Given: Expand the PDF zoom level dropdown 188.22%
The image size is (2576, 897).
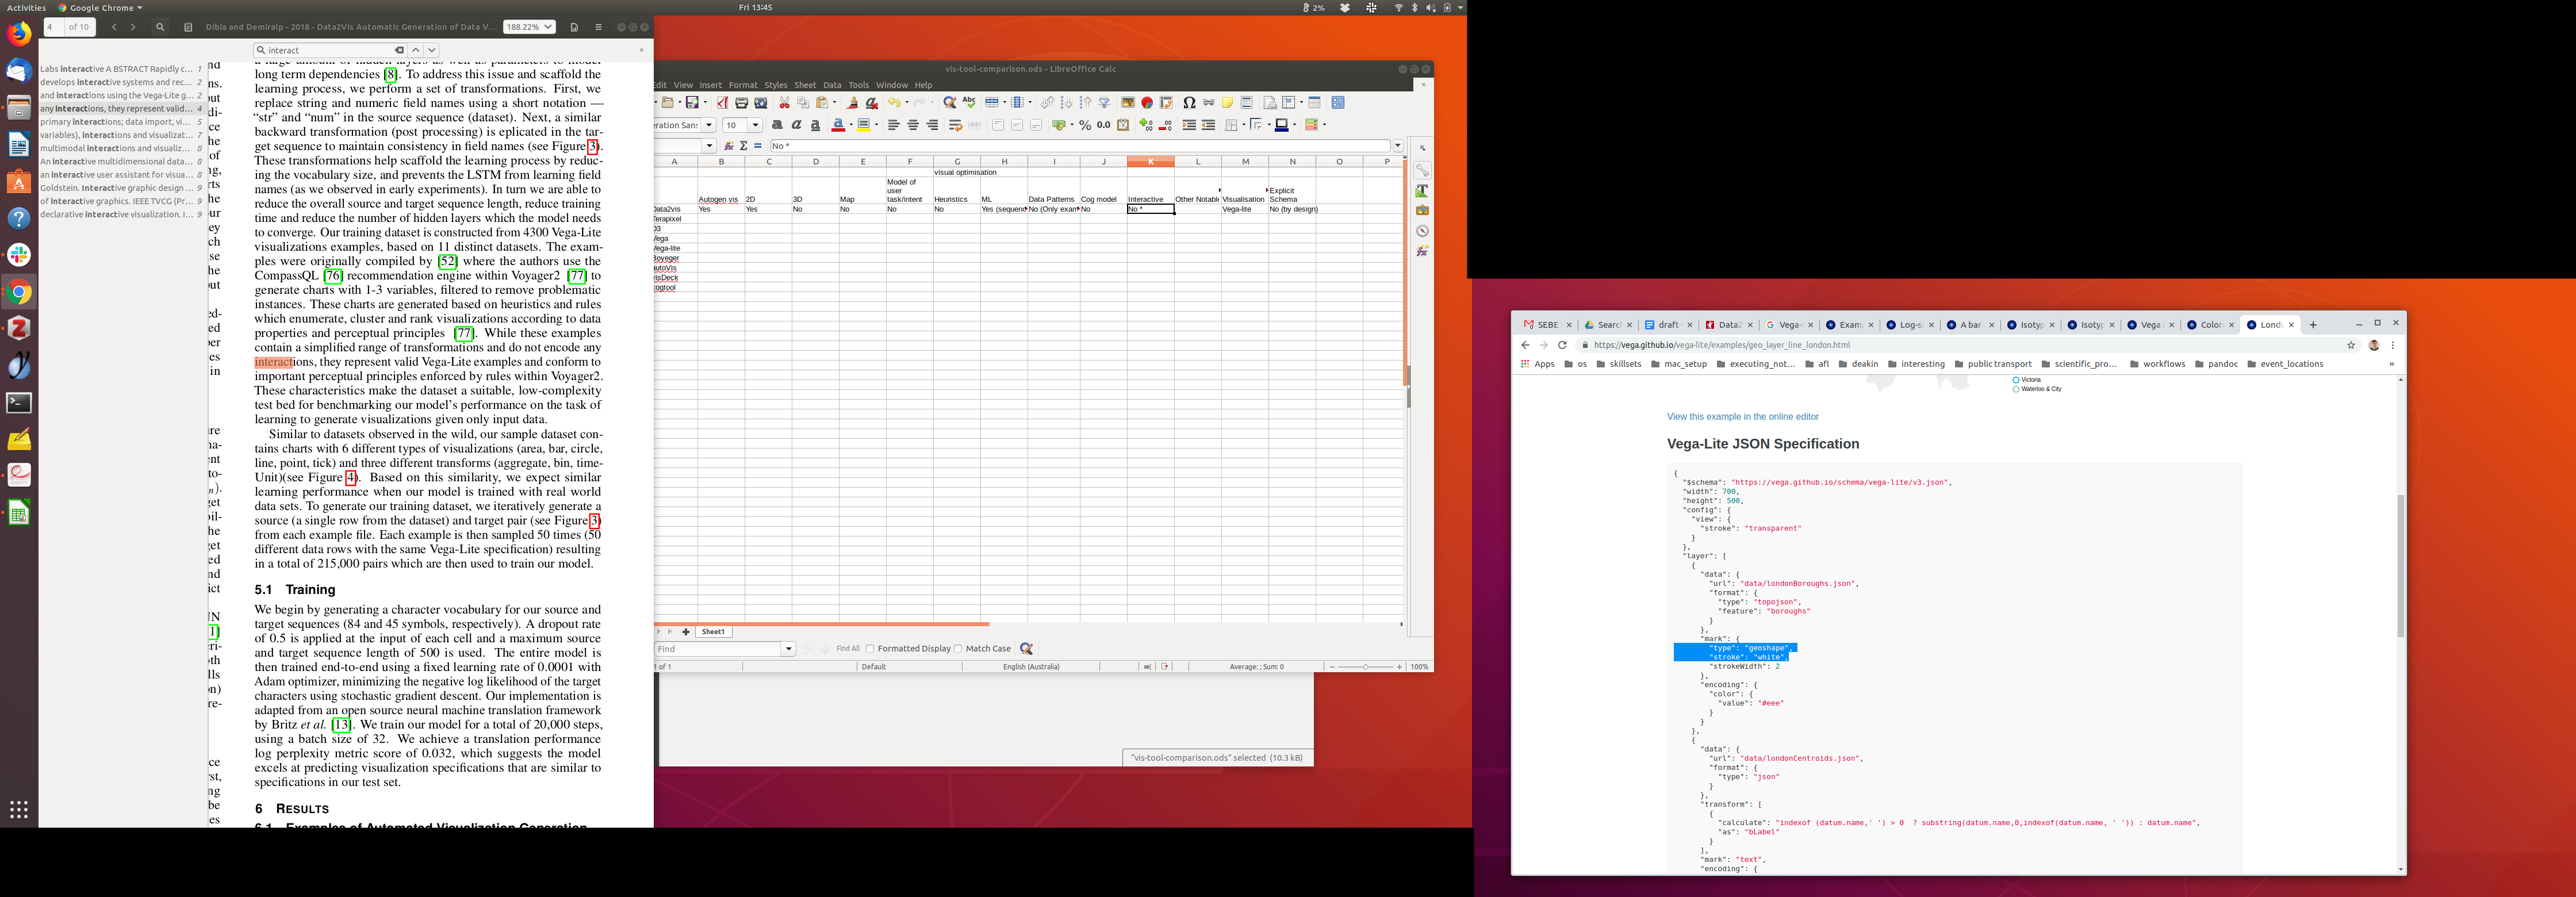Looking at the screenshot, I should click(549, 27).
